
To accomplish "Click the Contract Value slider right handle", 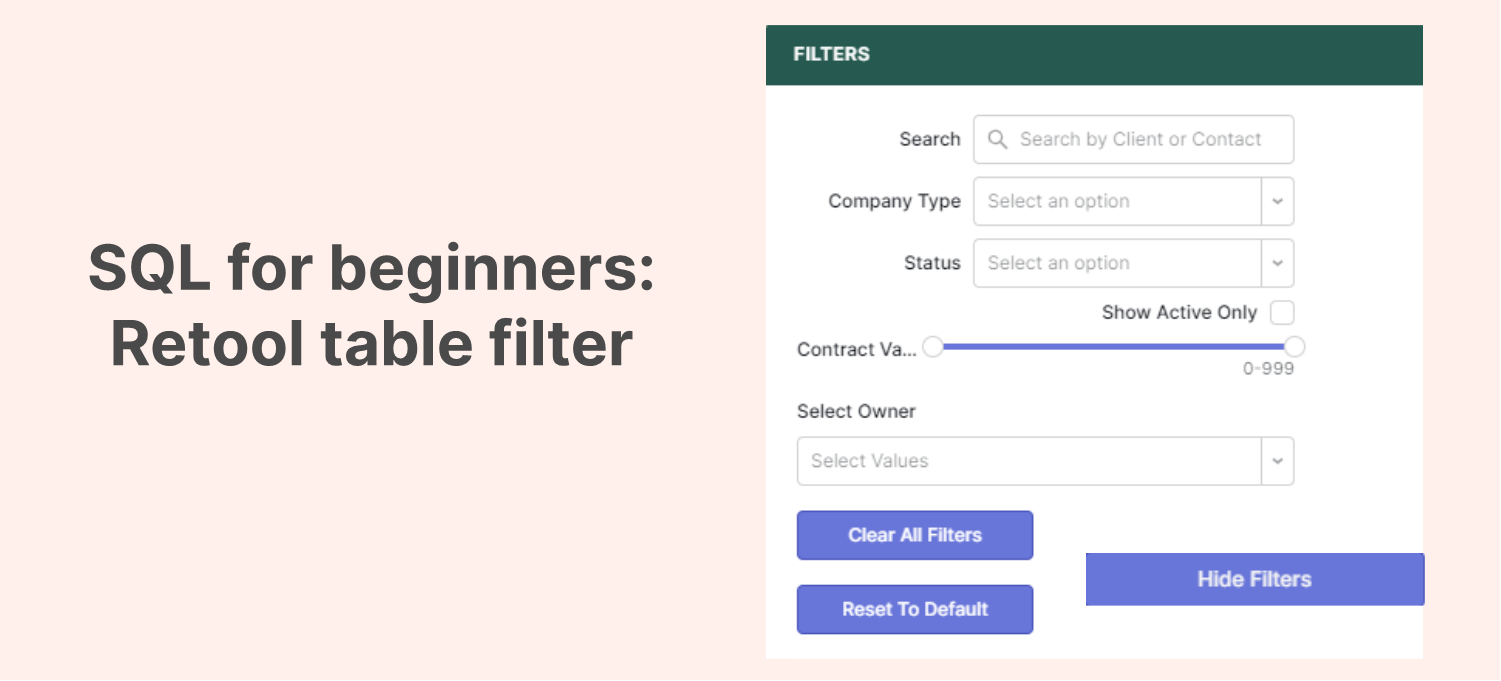I will [1295, 346].
